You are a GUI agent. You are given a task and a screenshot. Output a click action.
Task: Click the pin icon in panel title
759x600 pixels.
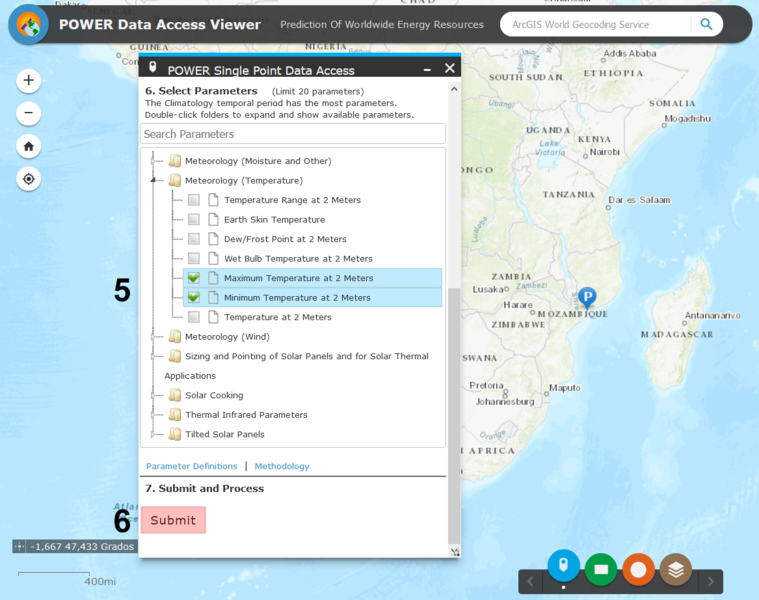pyautogui.click(x=152, y=67)
